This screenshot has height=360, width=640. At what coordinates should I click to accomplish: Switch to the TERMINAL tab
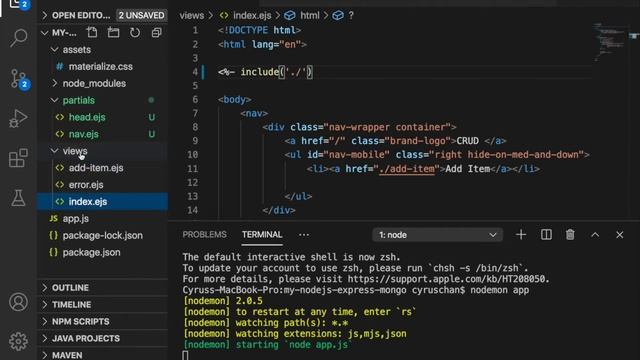coord(262,235)
